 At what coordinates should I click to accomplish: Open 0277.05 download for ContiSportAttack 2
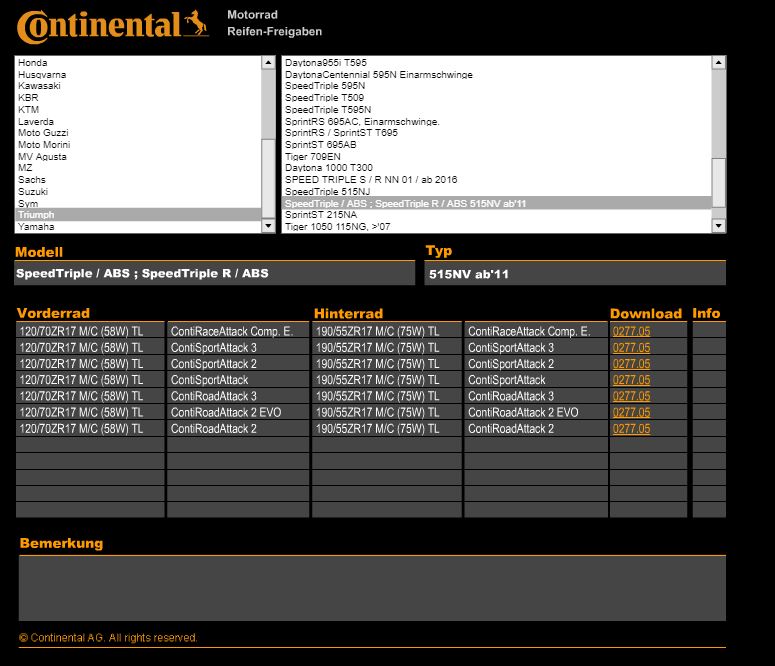tap(631, 364)
